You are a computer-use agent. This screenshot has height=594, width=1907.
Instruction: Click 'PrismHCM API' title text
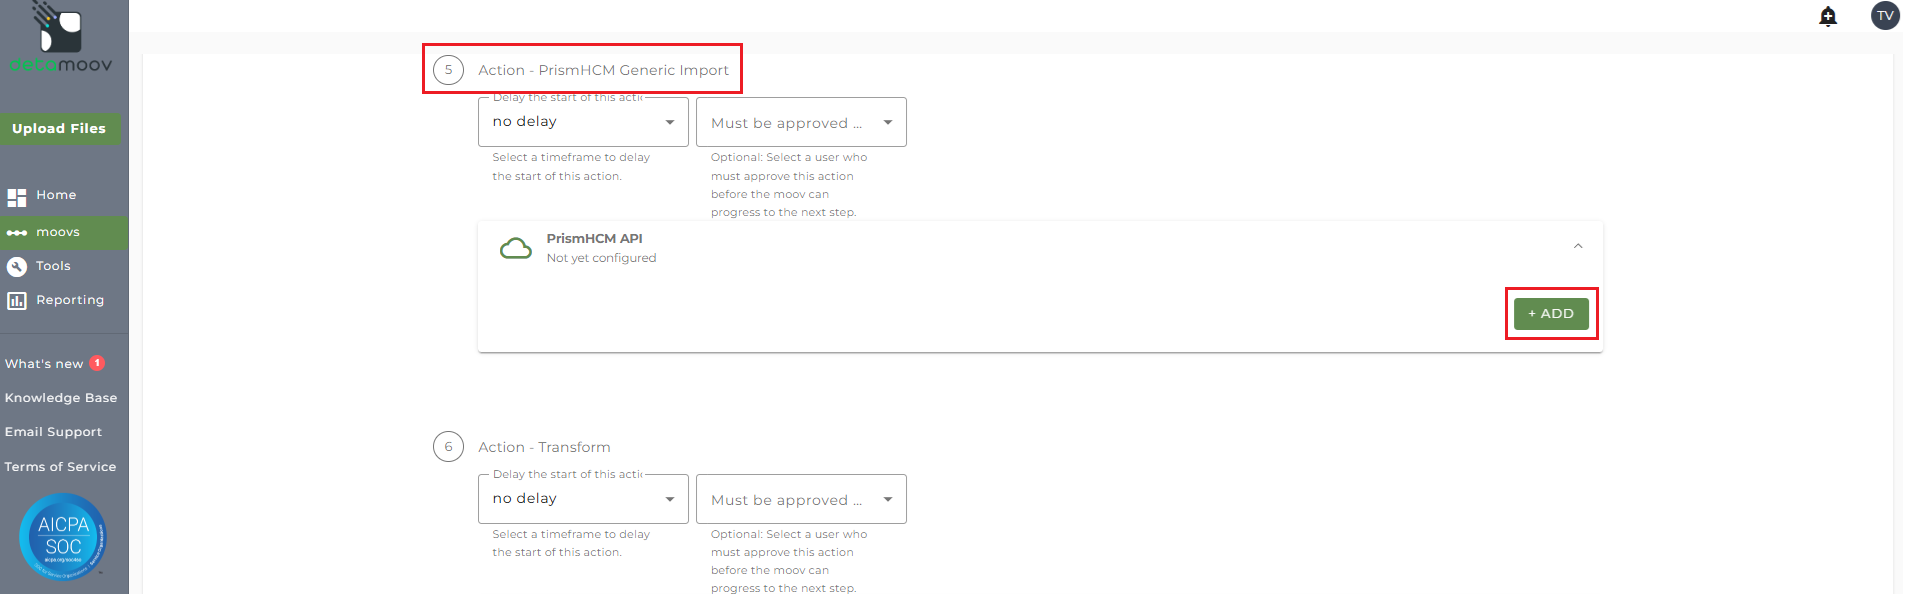[x=594, y=238]
